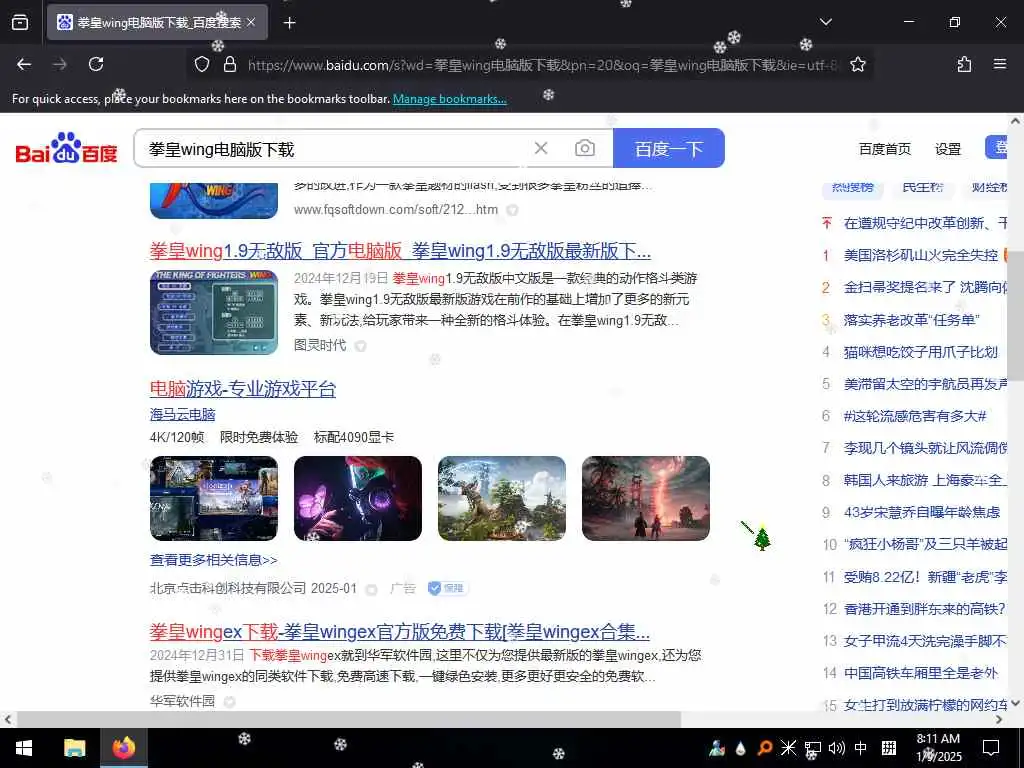Open the green landscape game image

point(502,498)
